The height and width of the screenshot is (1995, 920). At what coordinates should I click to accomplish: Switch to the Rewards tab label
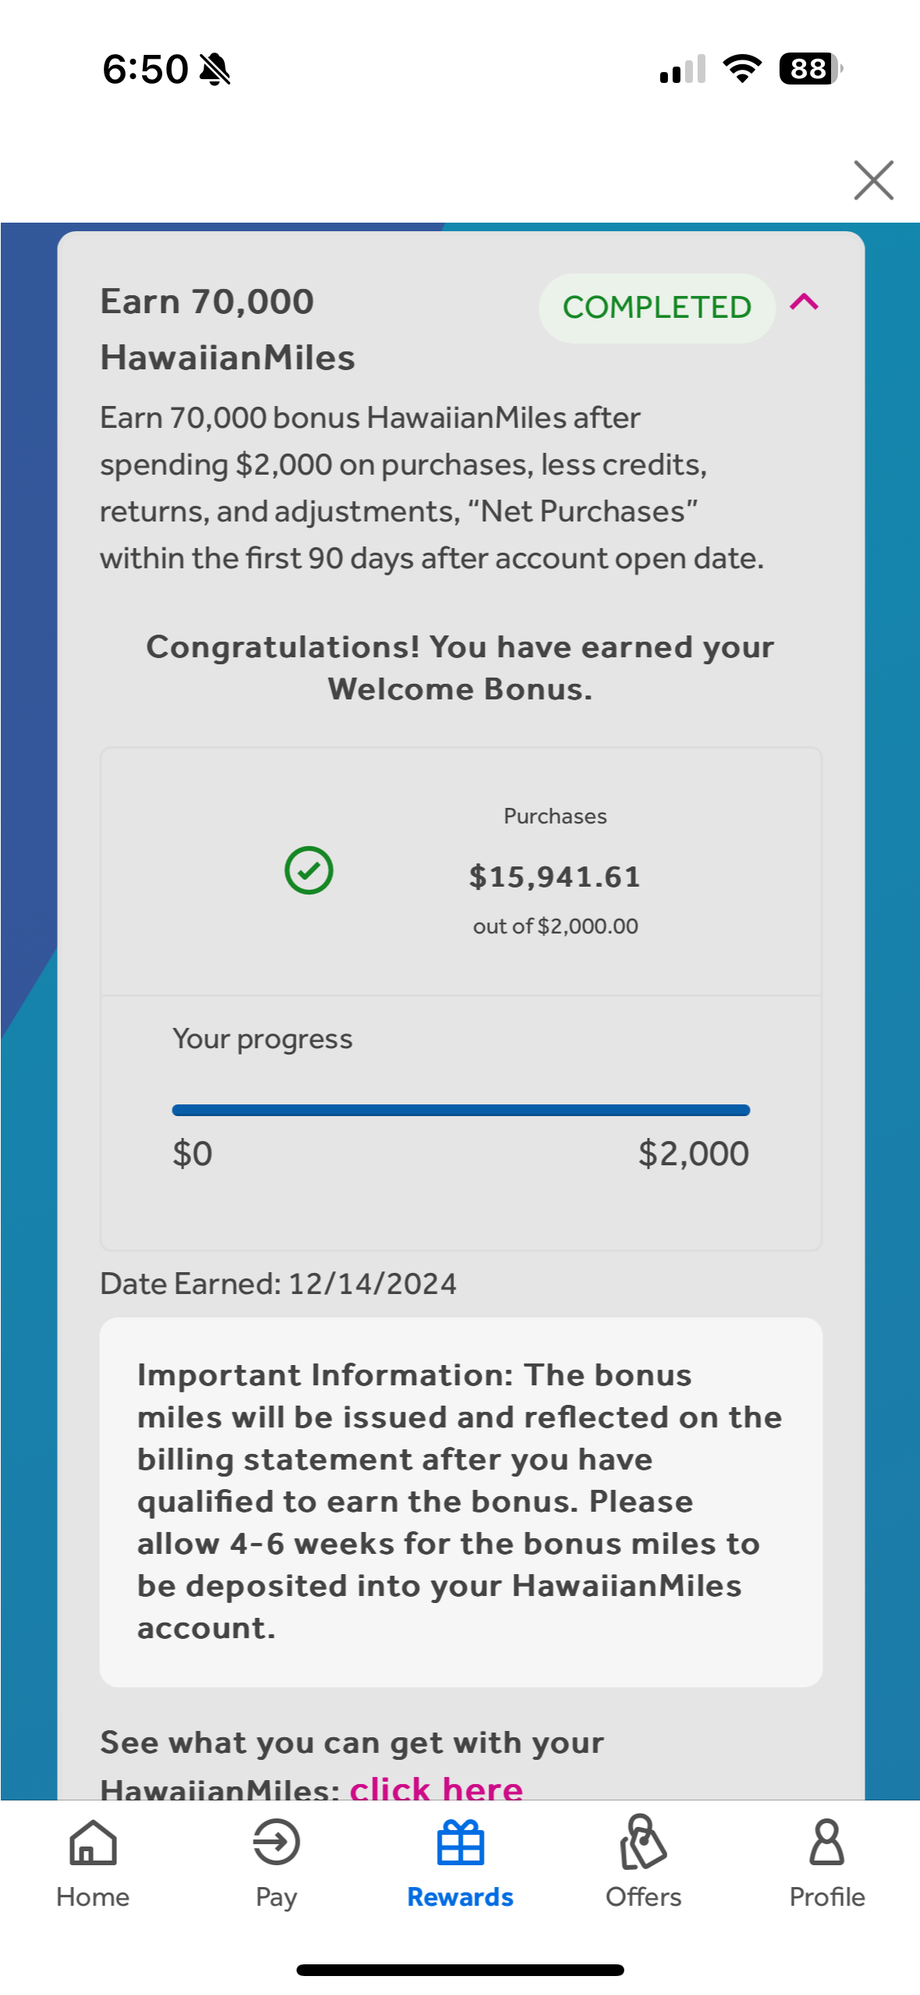click(460, 1897)
